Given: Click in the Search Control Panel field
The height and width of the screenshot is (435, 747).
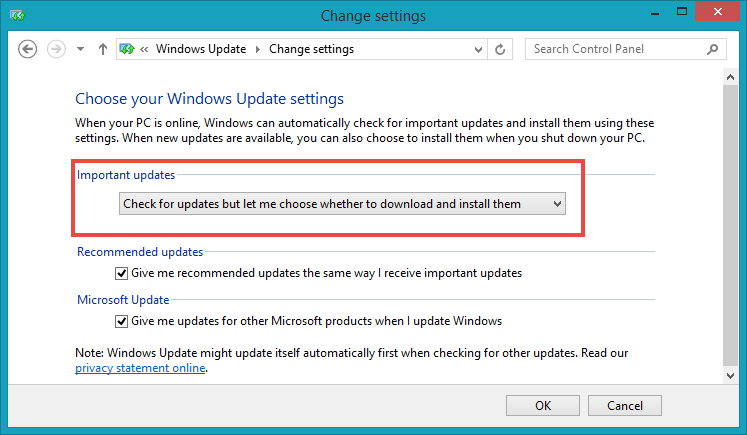Looking at the screenshot, I should point(617,49).
